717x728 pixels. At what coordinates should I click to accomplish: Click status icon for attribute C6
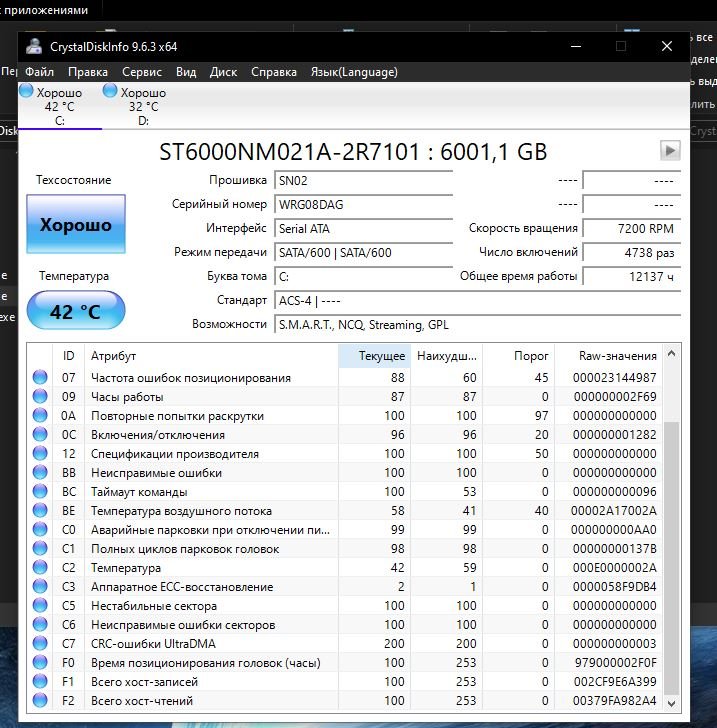(40, 624)
